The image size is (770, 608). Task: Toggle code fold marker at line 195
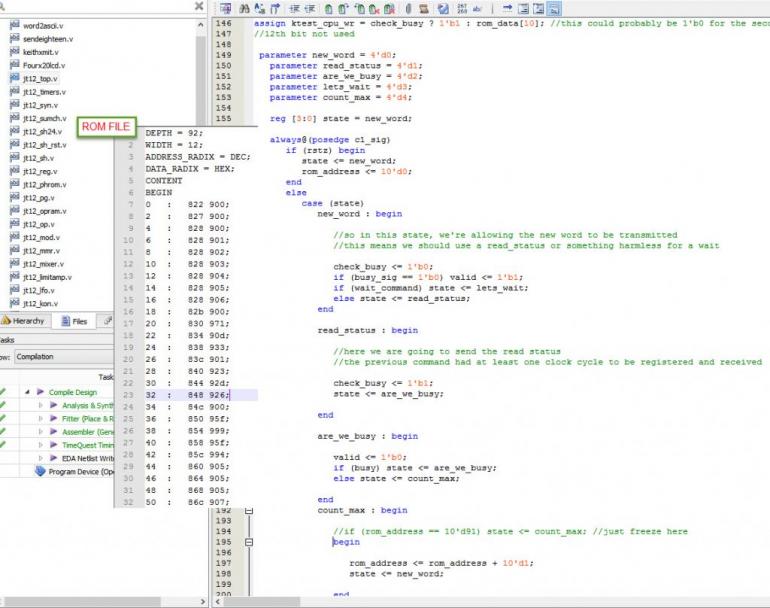[250, 542]
